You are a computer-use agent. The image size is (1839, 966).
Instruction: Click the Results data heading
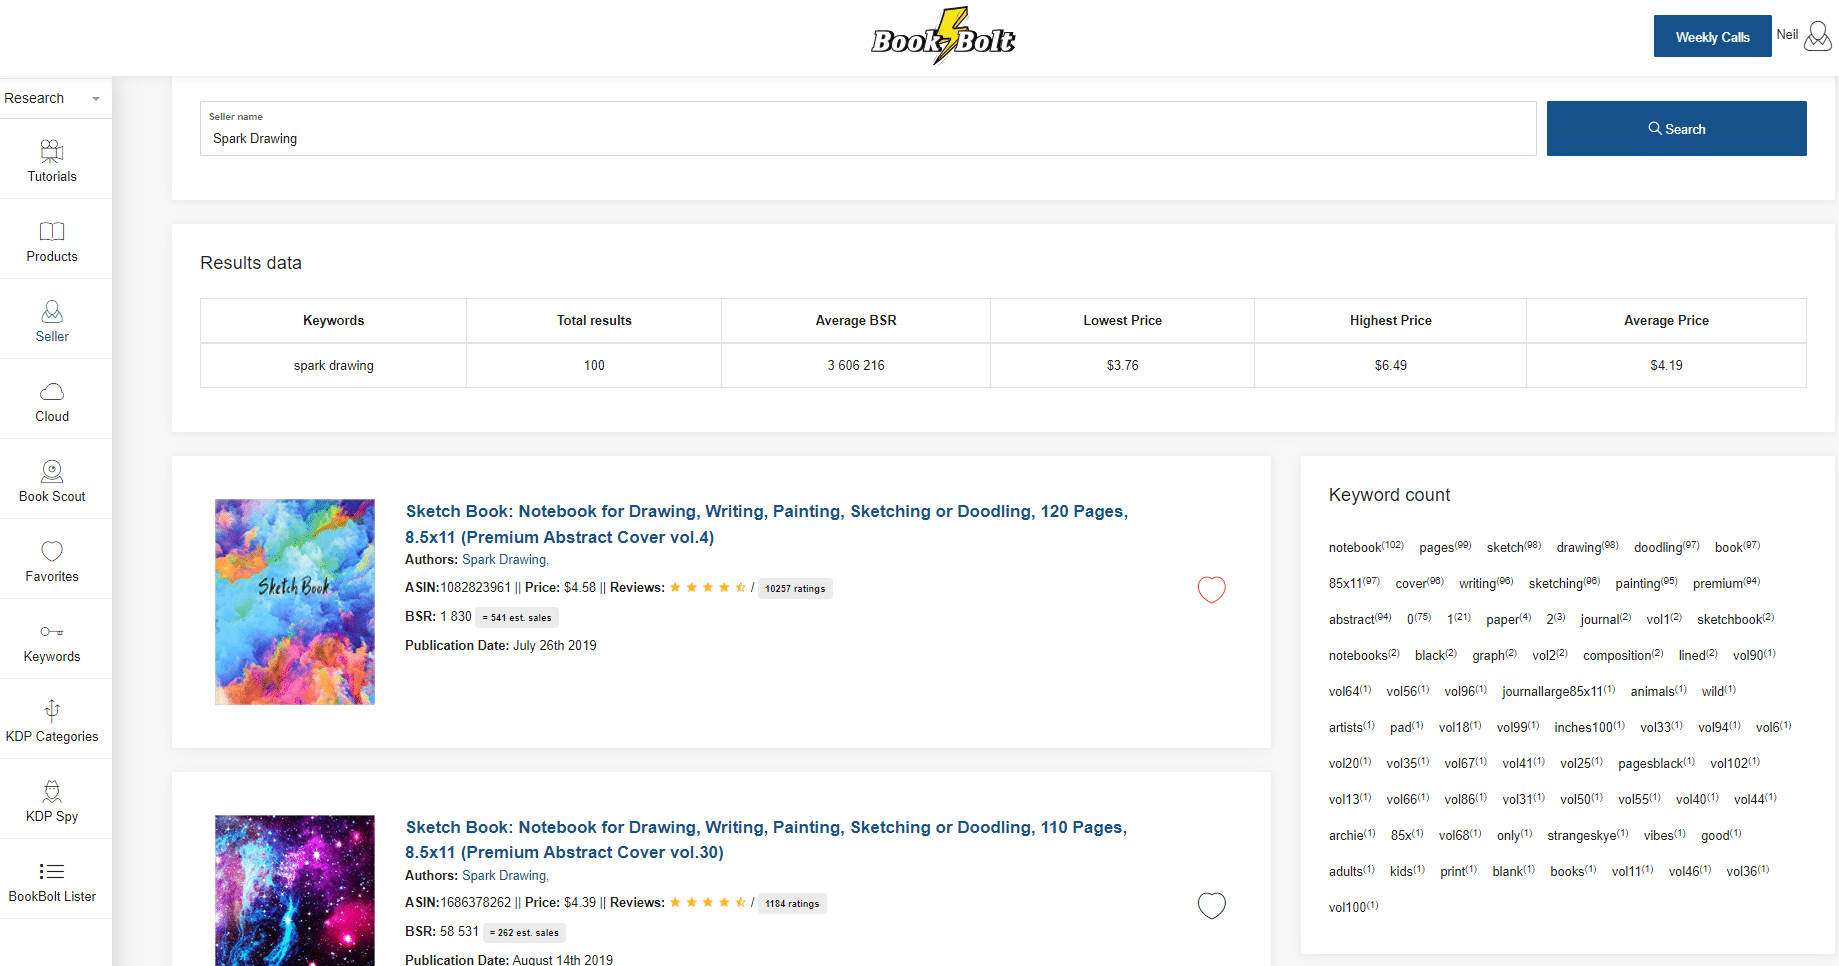(x=251, y=263)
